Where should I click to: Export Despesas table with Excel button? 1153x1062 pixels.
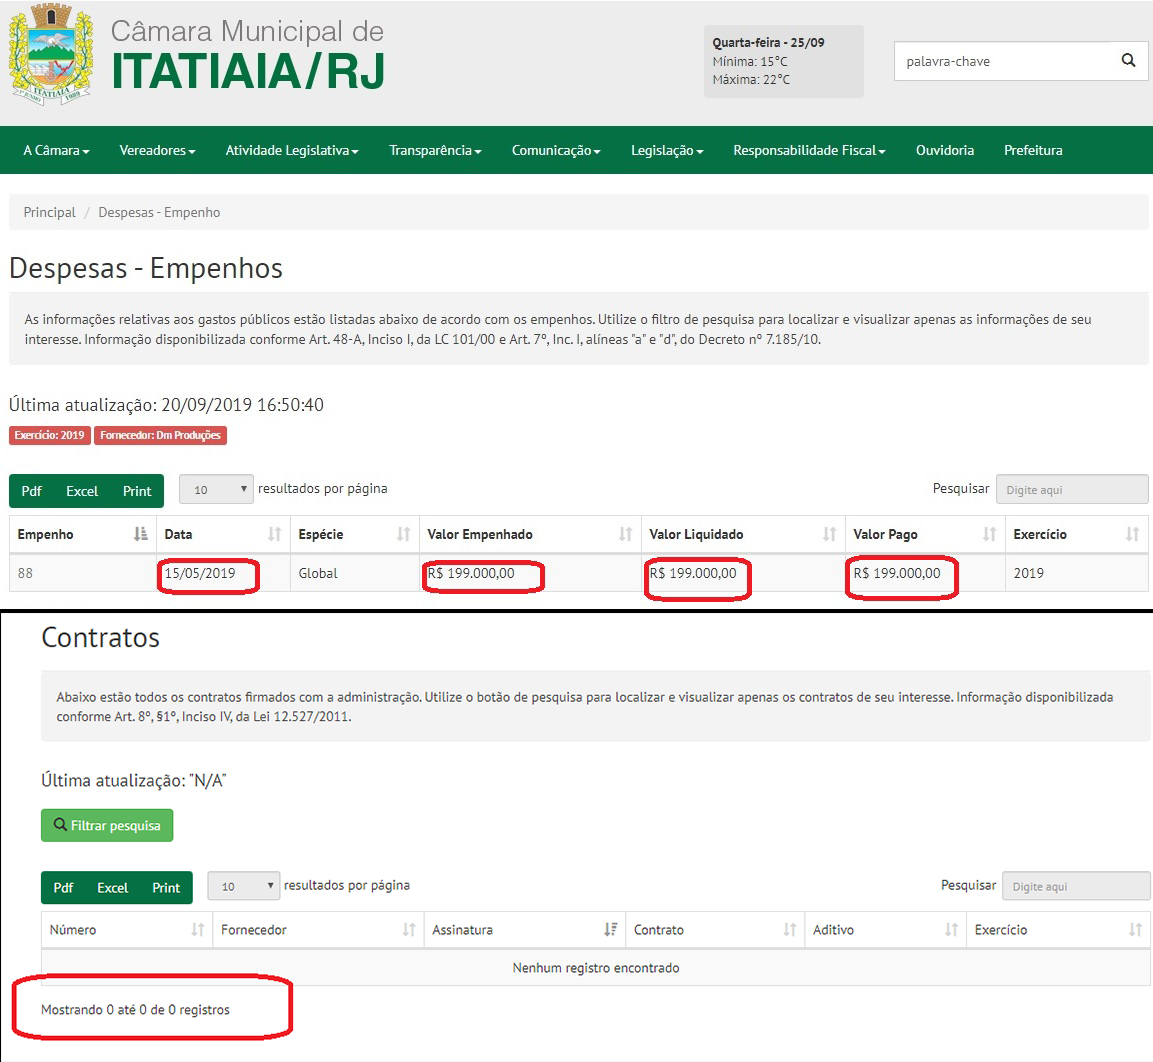(x=82, y=491)
